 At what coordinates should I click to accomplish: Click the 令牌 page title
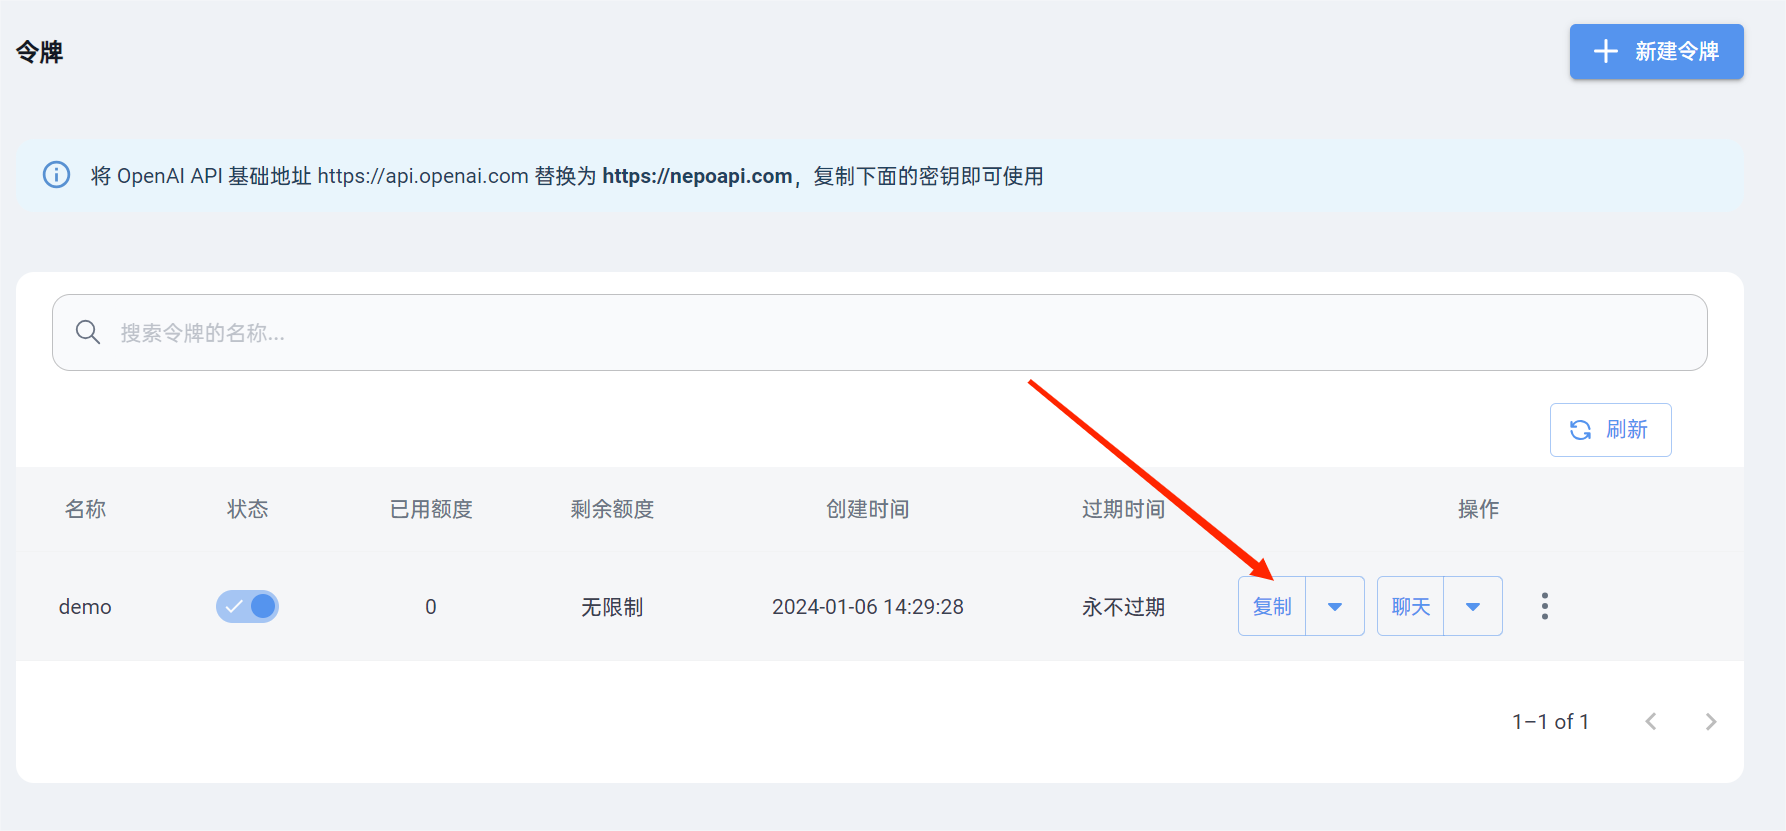(40, 52)
